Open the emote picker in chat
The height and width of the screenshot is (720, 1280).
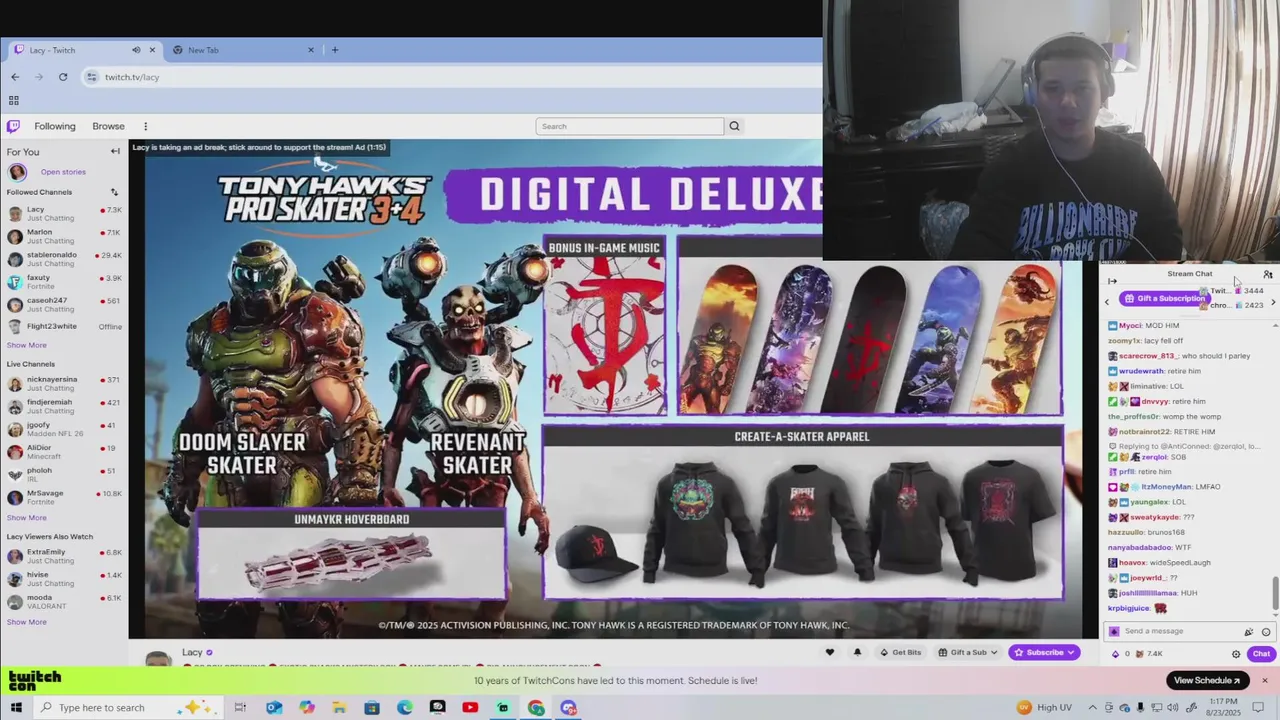point(1266,631)
